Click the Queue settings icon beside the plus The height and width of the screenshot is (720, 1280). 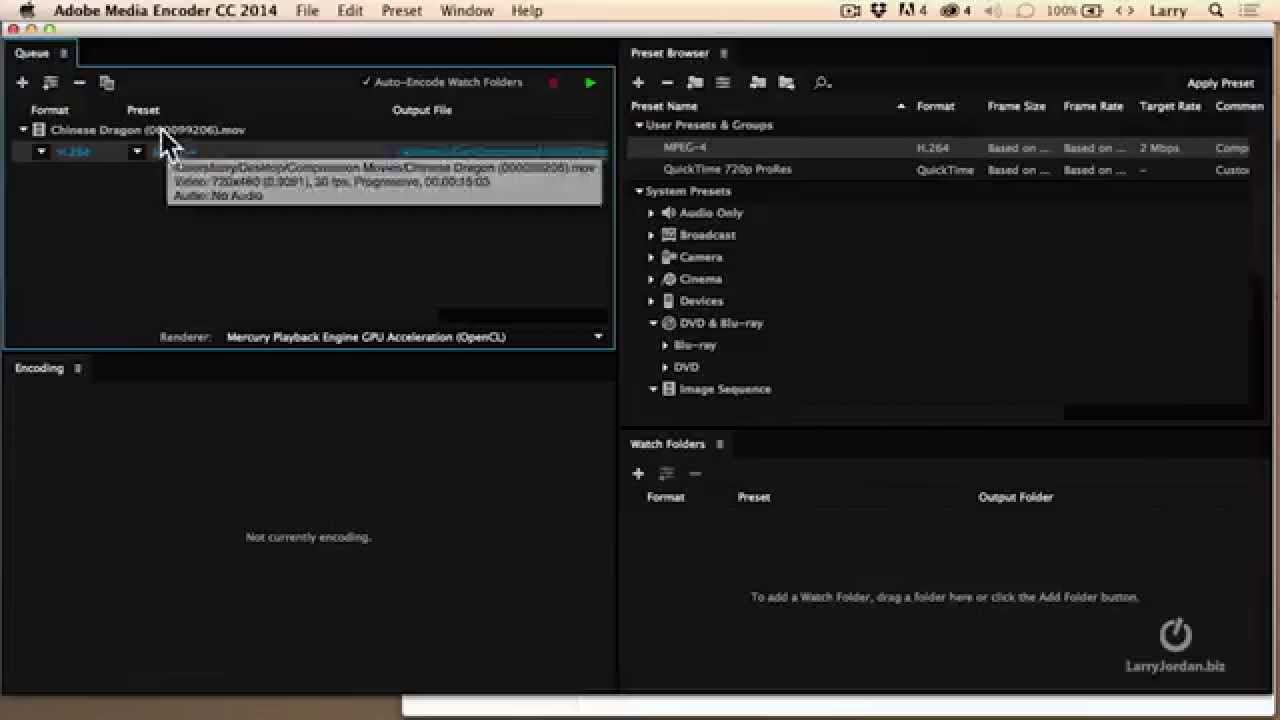tap(50, 83)
